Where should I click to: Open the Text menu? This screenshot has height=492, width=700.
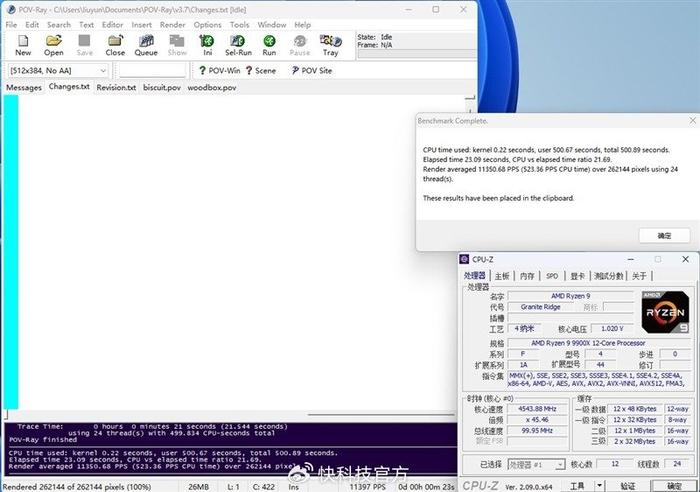[x=86, y=25]
